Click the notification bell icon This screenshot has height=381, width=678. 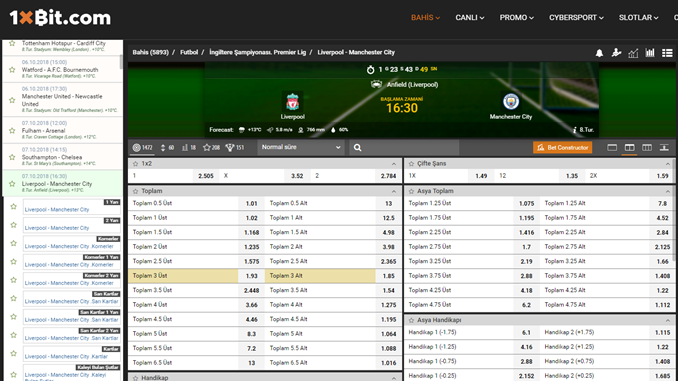(x=599, y=53)
